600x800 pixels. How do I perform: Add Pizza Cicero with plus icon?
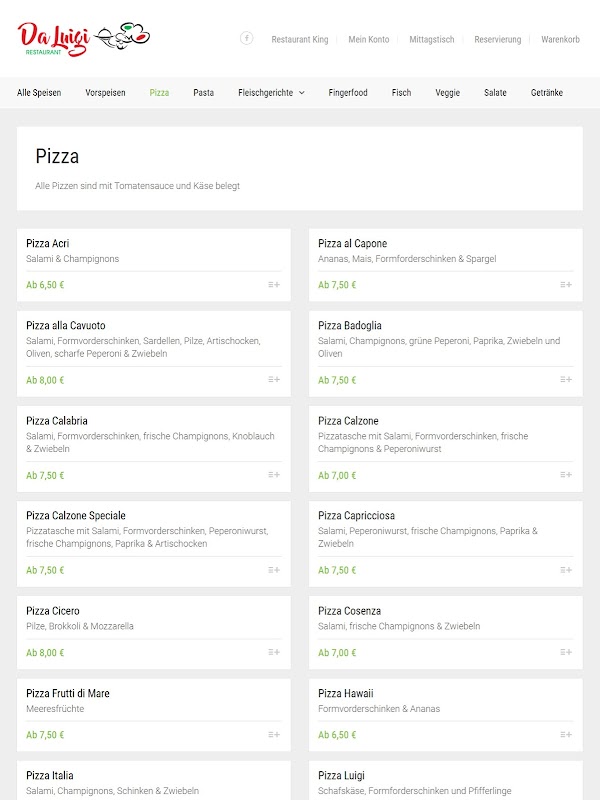274,653
